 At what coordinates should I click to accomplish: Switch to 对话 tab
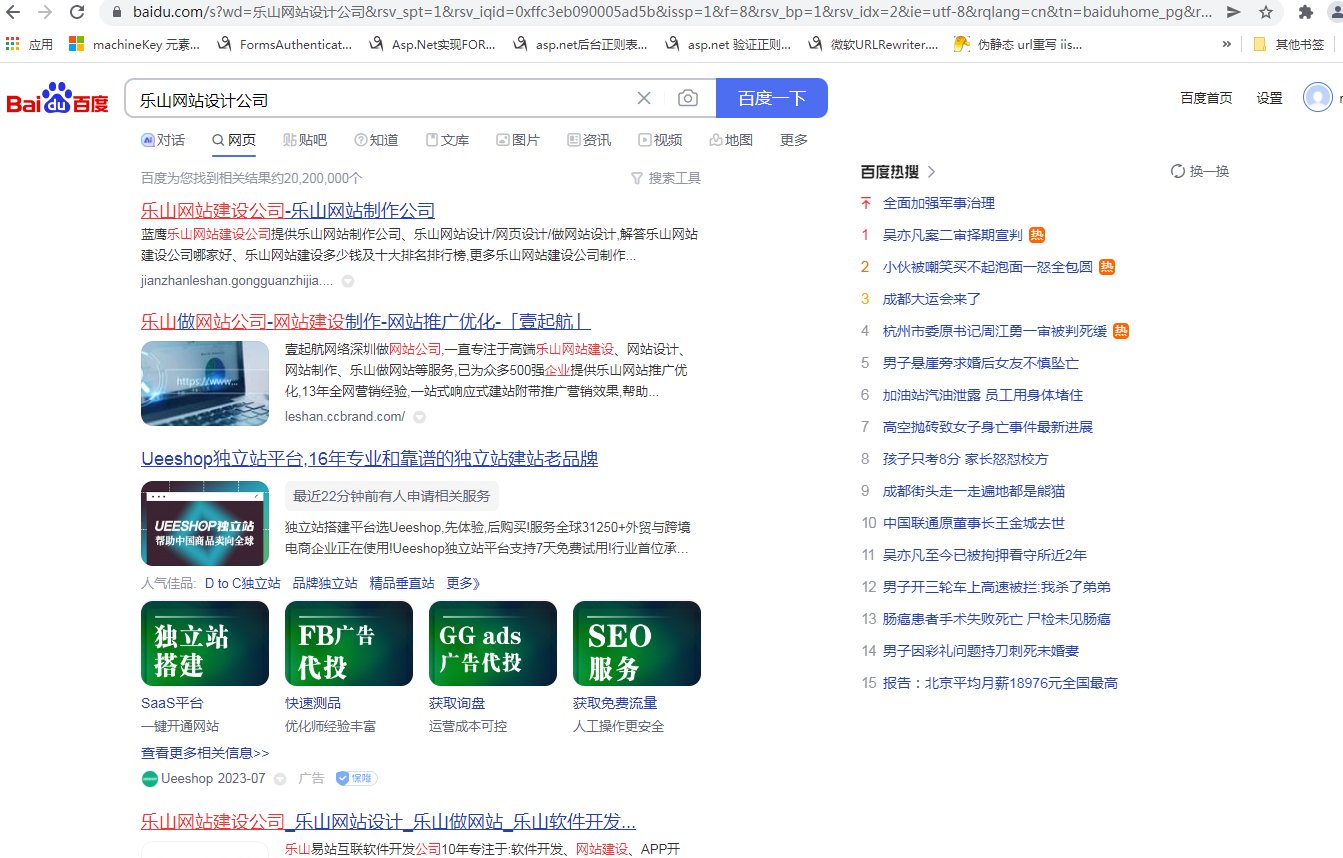tap(163, 140)
